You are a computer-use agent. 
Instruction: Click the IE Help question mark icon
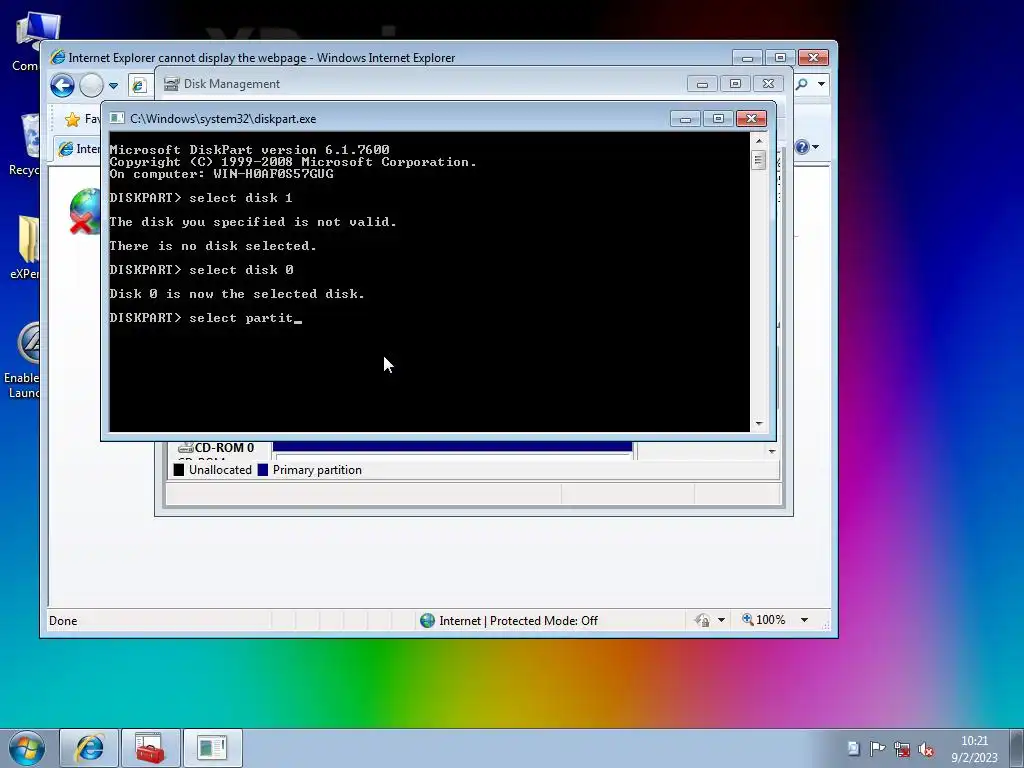pos(802,147)
